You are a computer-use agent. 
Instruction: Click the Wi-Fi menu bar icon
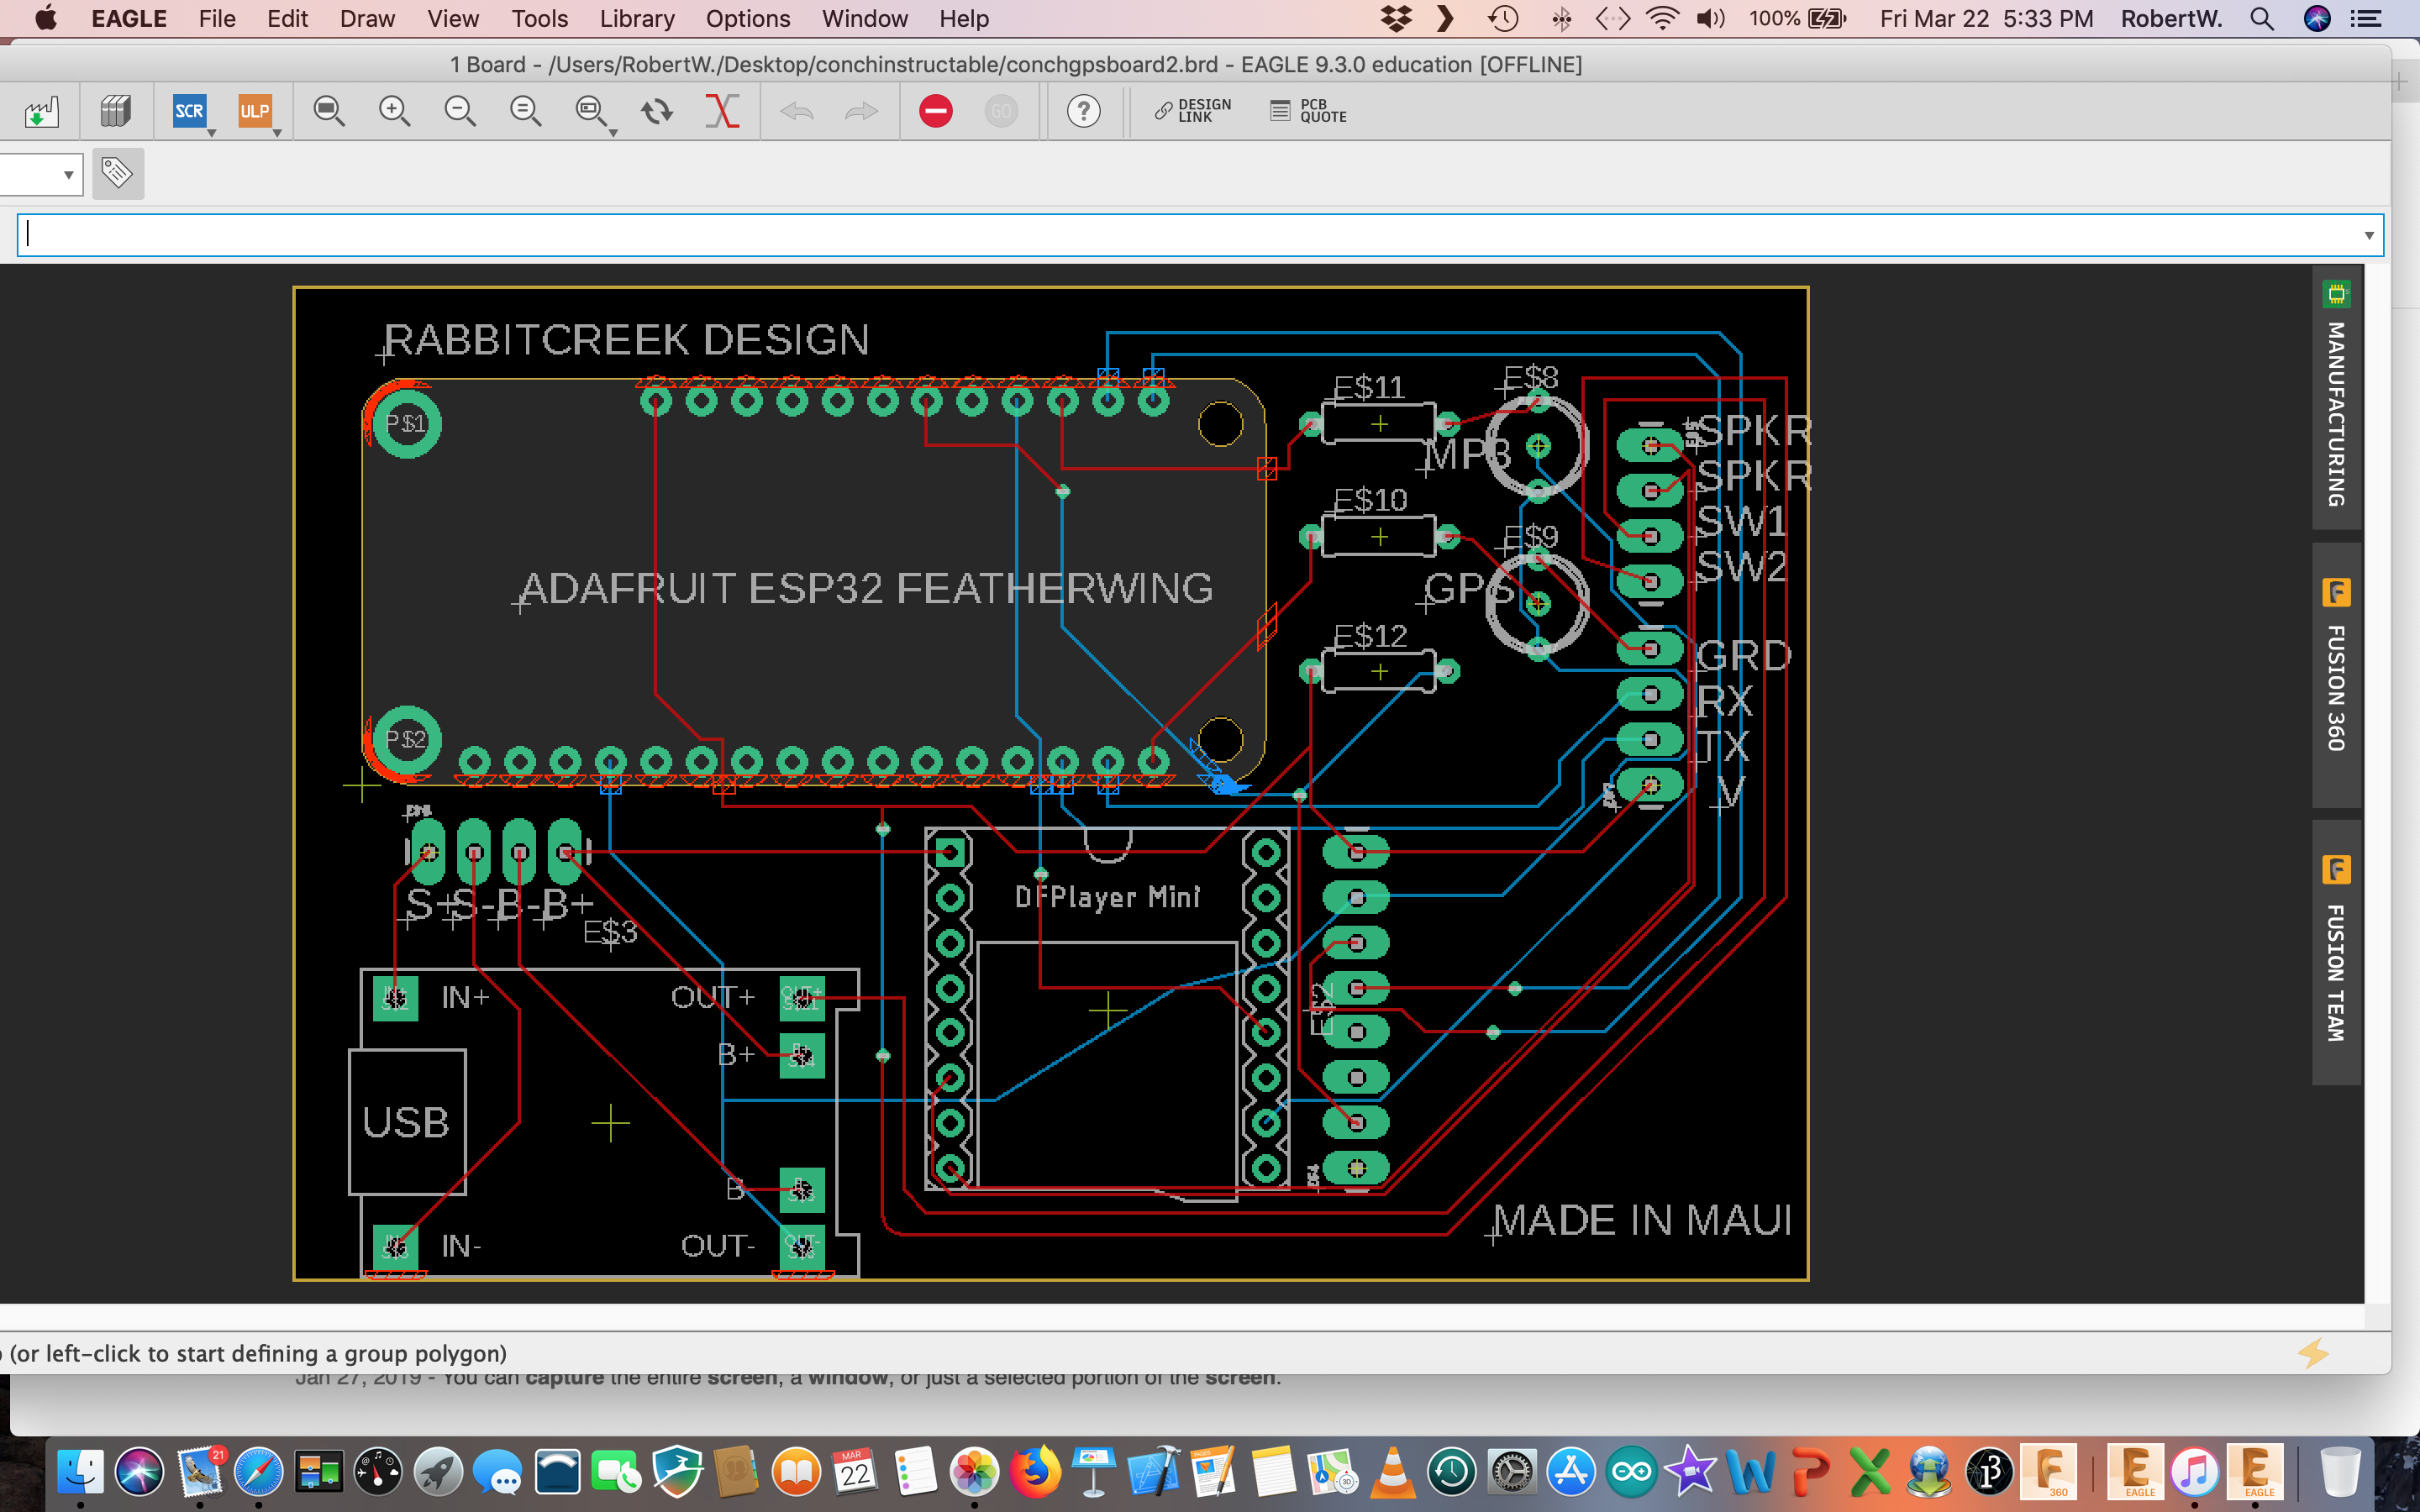1662,18
